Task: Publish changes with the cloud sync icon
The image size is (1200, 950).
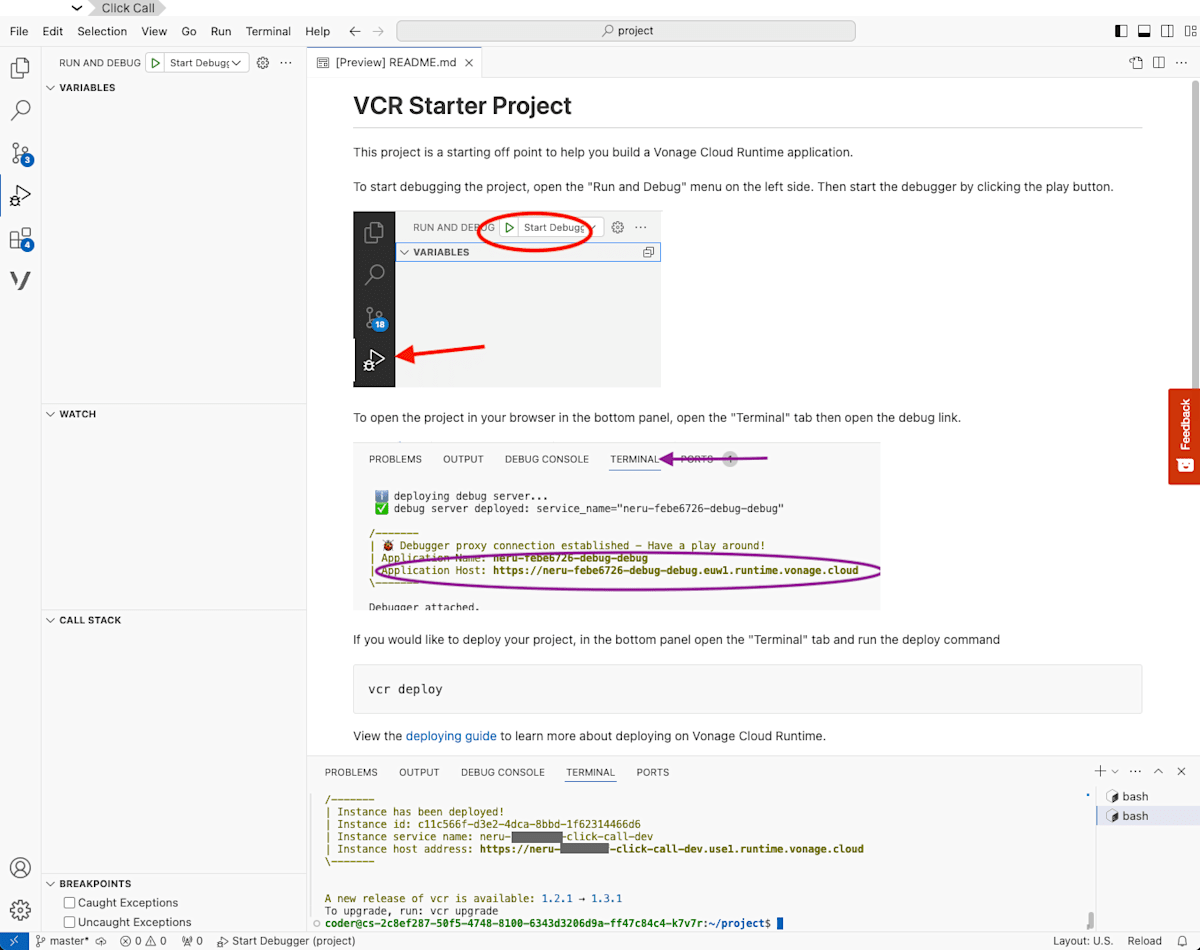Action: click(101, 940)
